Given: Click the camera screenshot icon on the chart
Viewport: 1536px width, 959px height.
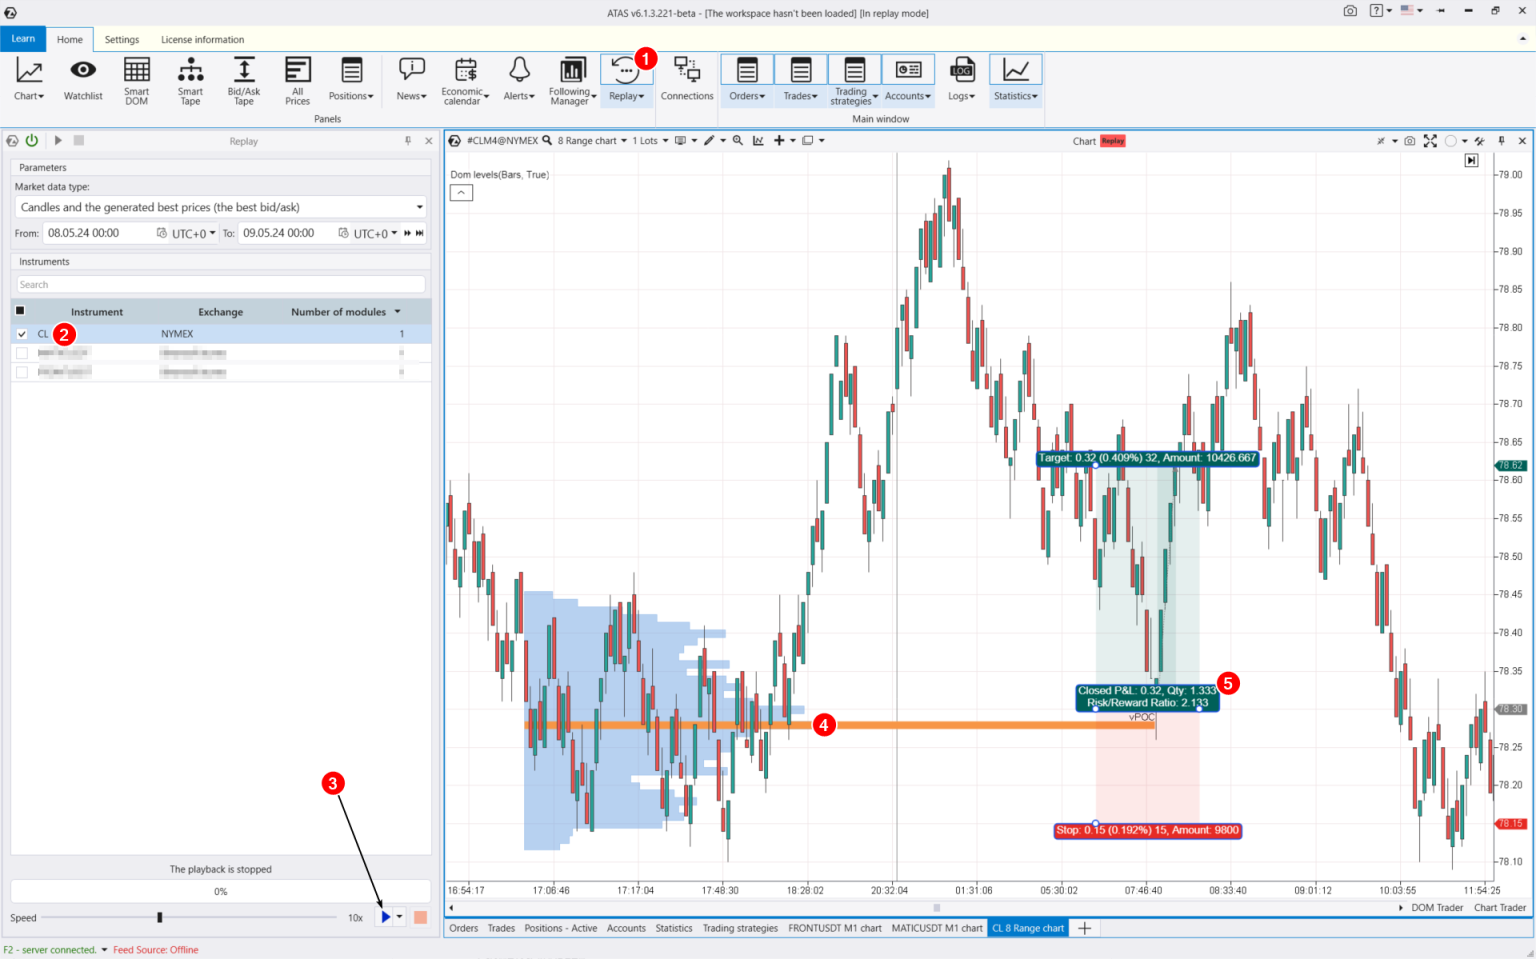Looking at the screenshot, I should [x=1410, y=141].
